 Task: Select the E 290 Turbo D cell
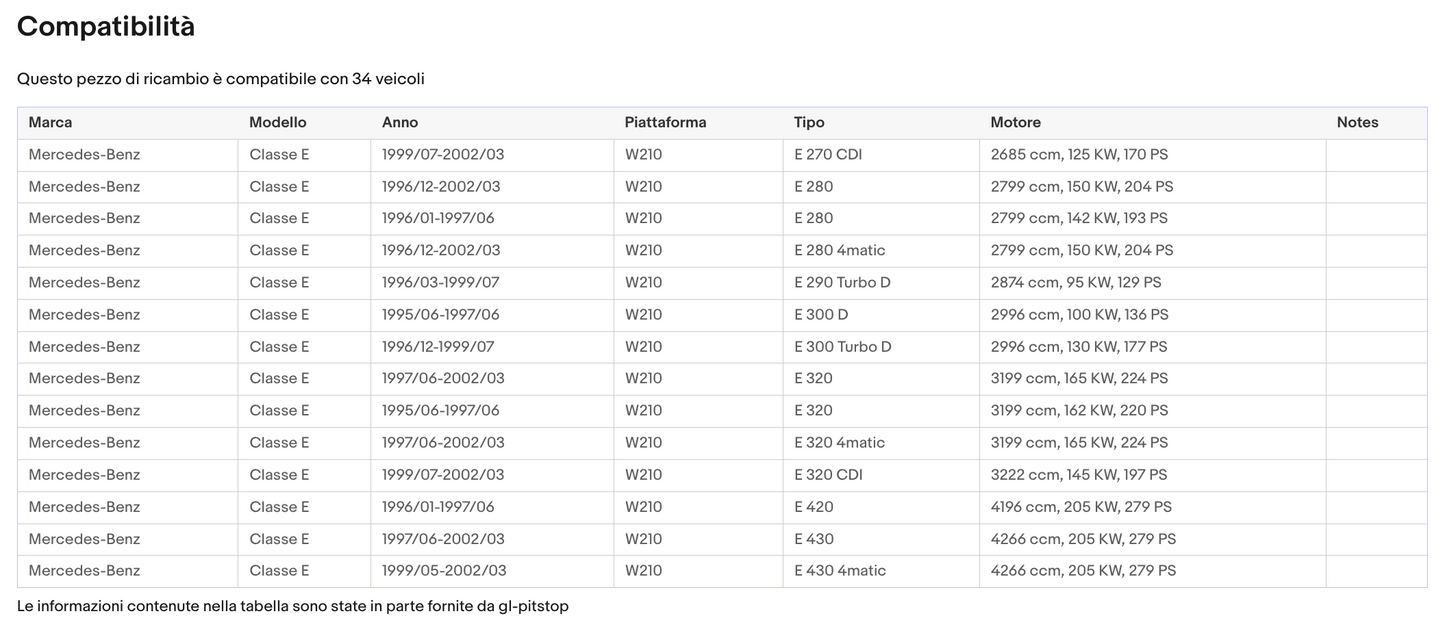click(842, 283)
